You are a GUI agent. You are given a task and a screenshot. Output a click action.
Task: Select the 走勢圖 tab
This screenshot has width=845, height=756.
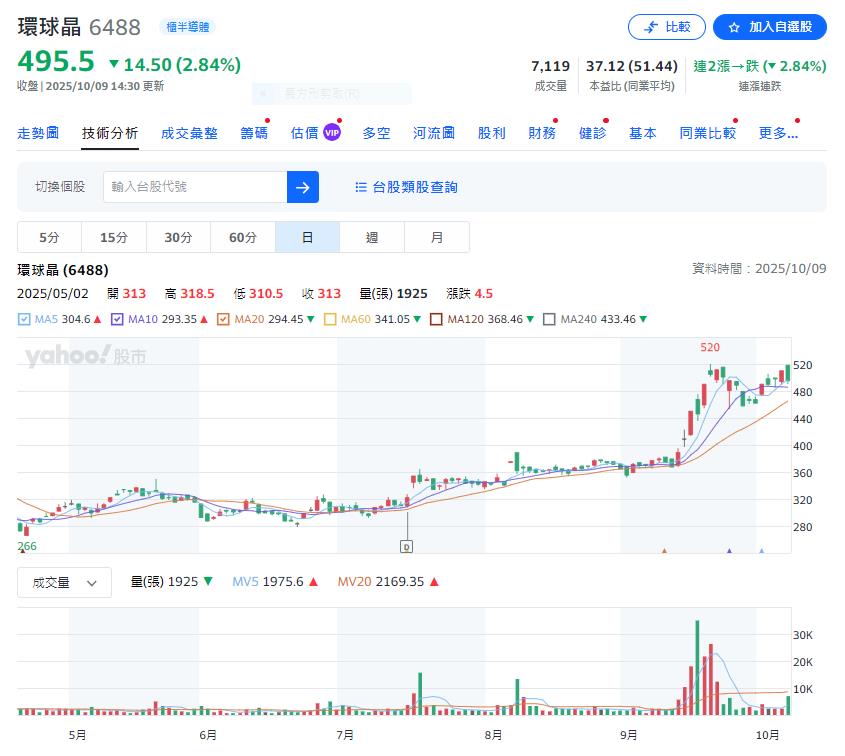[x=38, y=133]
